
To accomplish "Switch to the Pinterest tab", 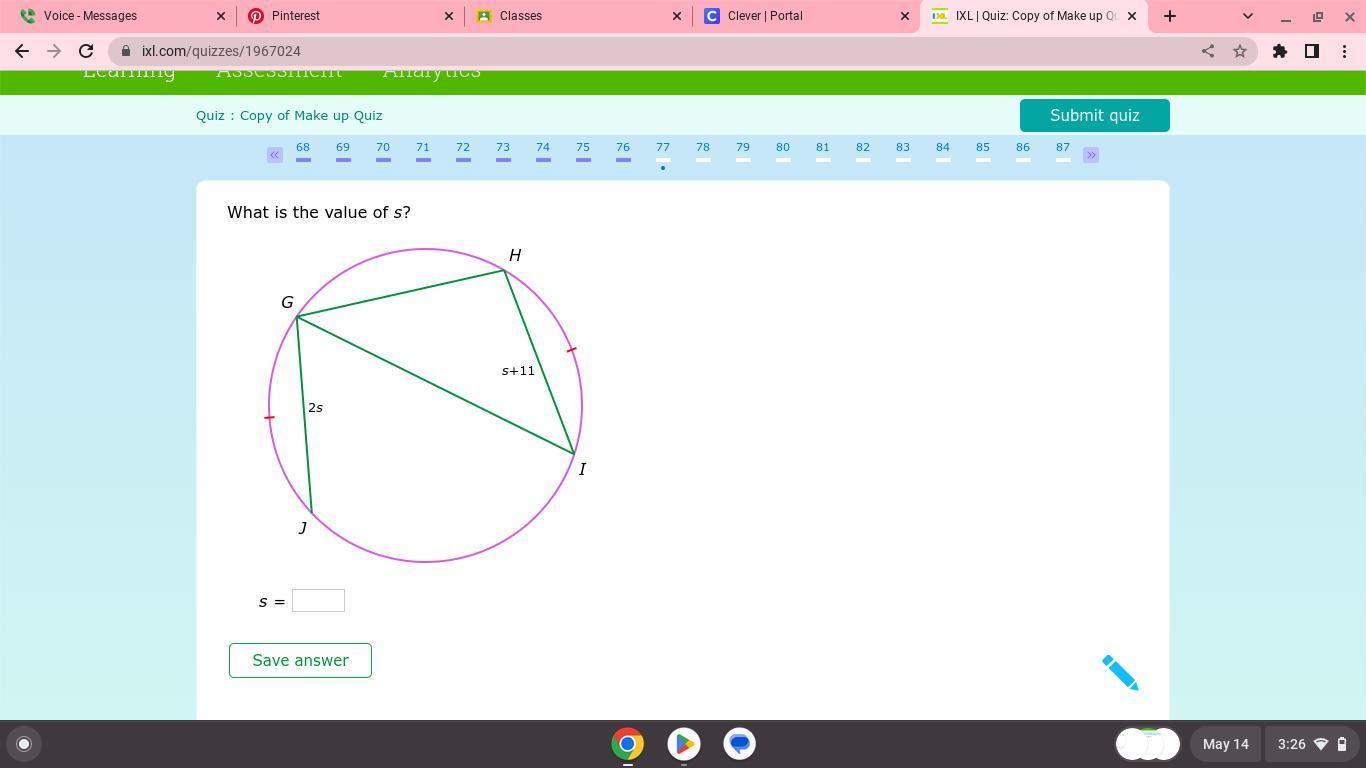I will click(x=346, y=16).
